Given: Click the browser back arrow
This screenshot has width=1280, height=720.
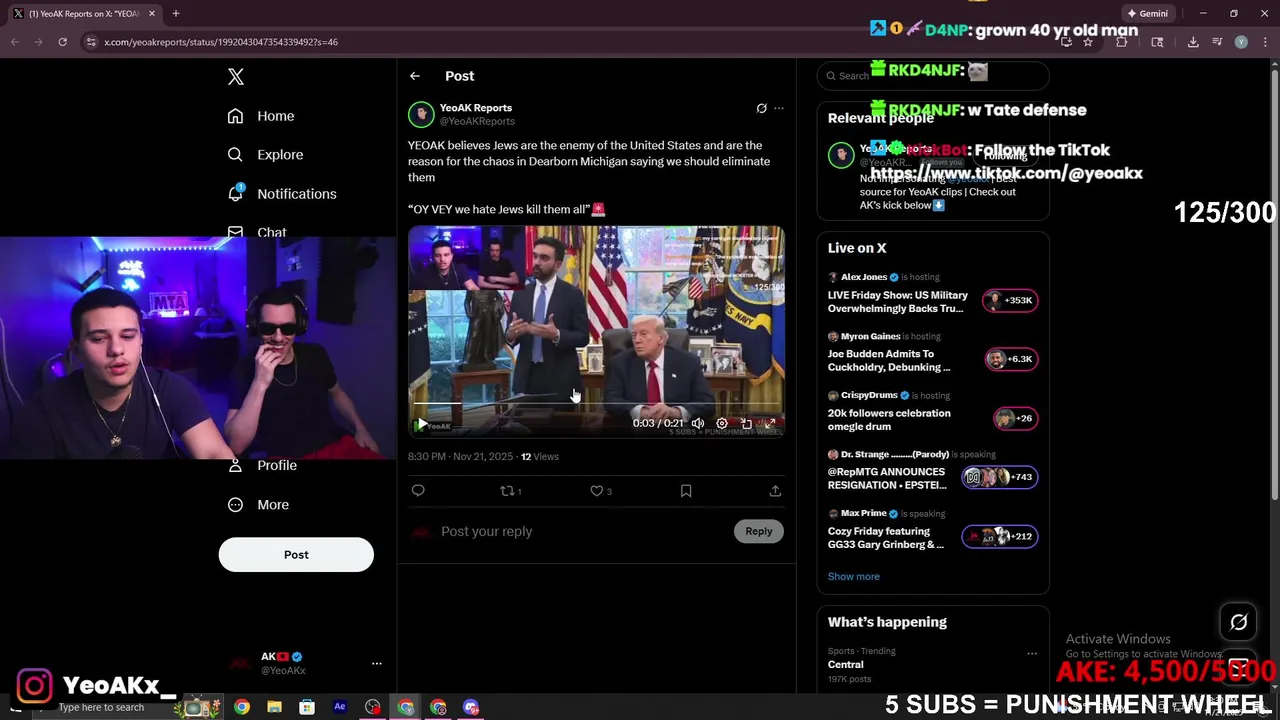Looking at the screenshot, I should (x=15, y=42).
